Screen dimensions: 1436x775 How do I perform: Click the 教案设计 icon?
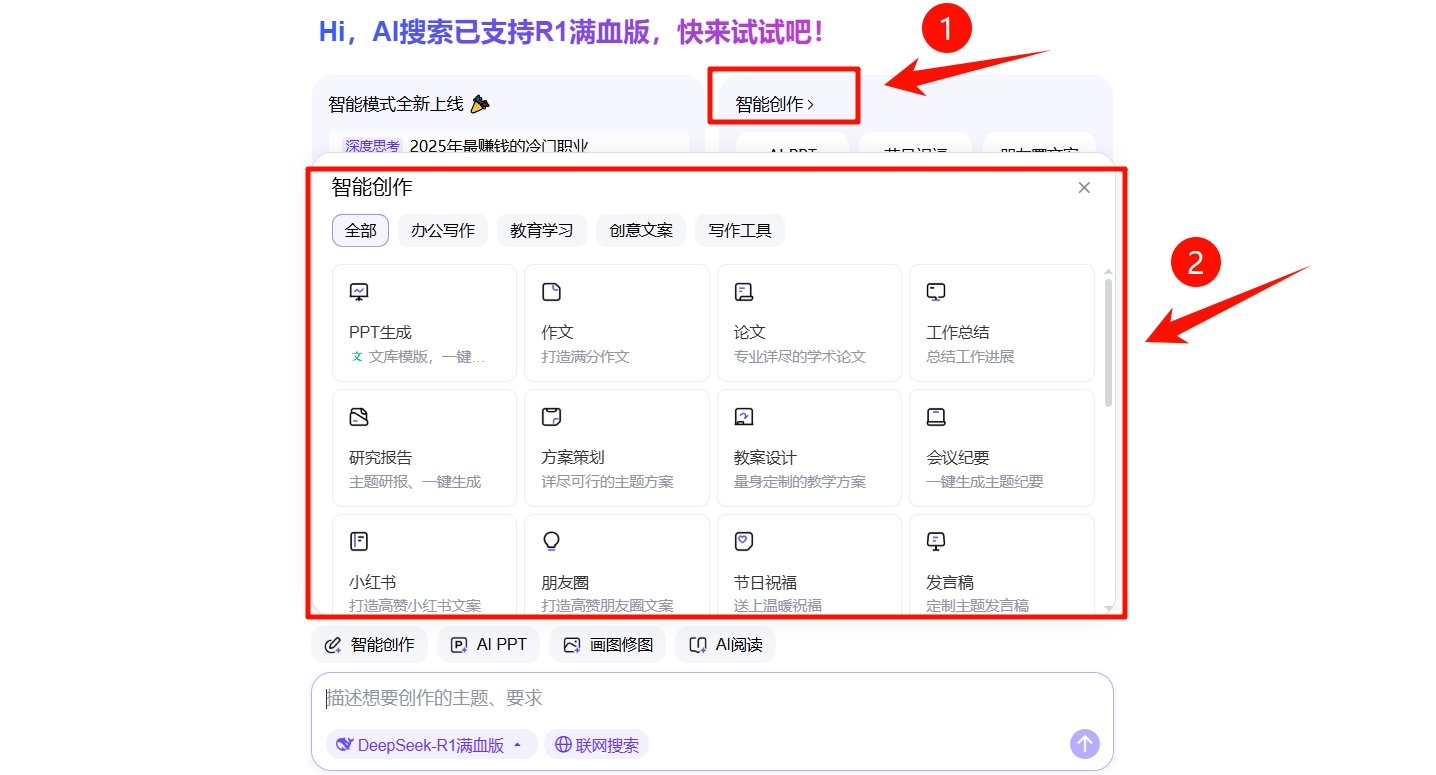coord(743,417)
